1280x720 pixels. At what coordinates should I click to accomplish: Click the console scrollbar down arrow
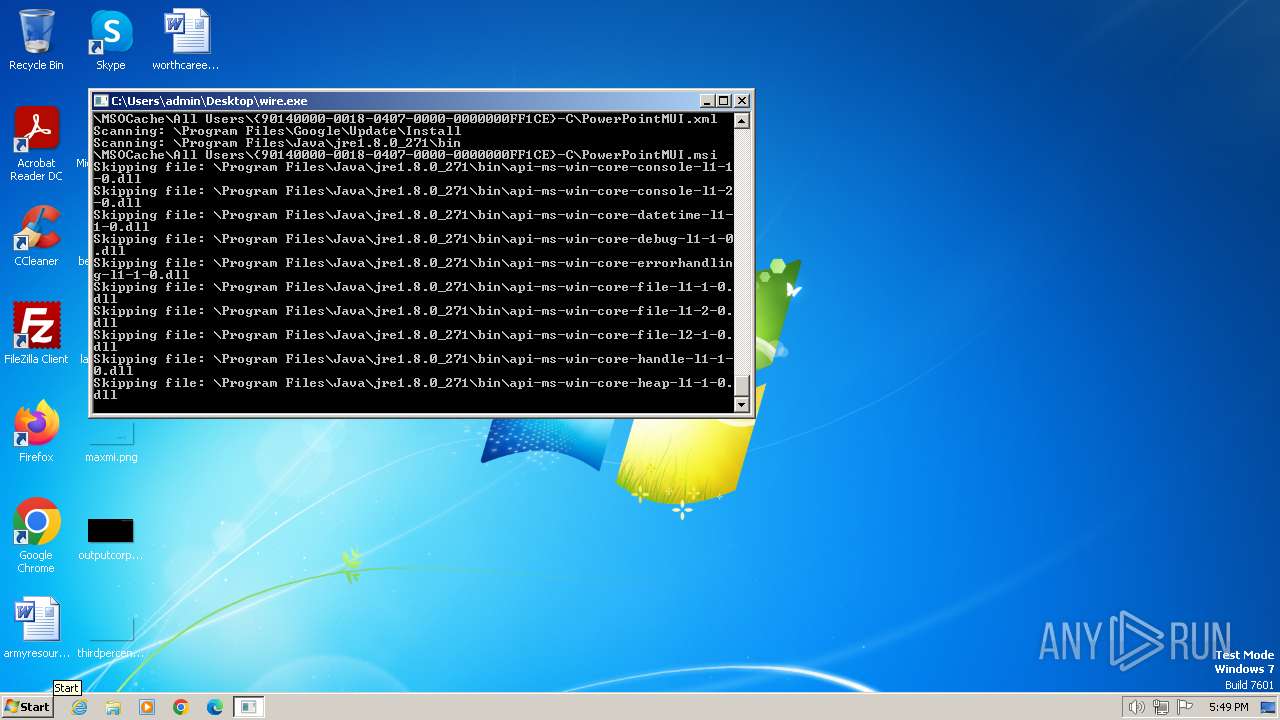(x=741, y=404)
